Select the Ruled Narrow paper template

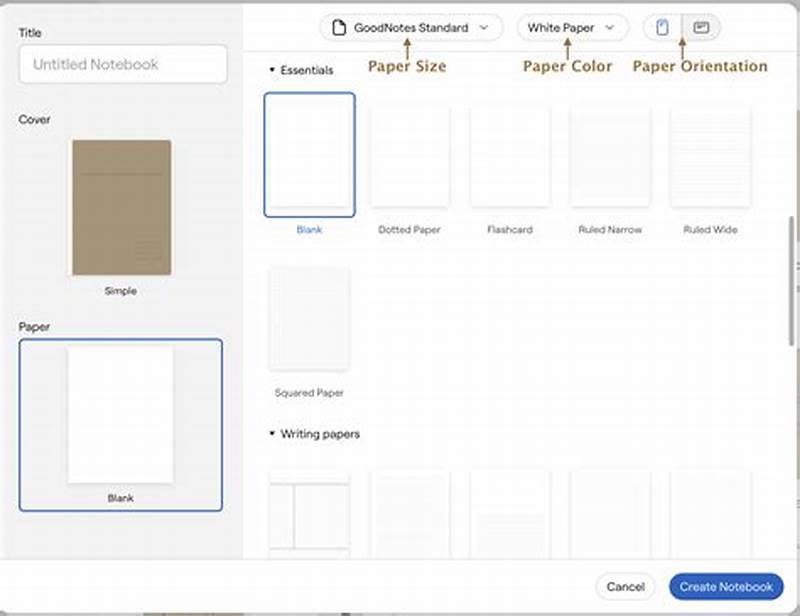608,155
